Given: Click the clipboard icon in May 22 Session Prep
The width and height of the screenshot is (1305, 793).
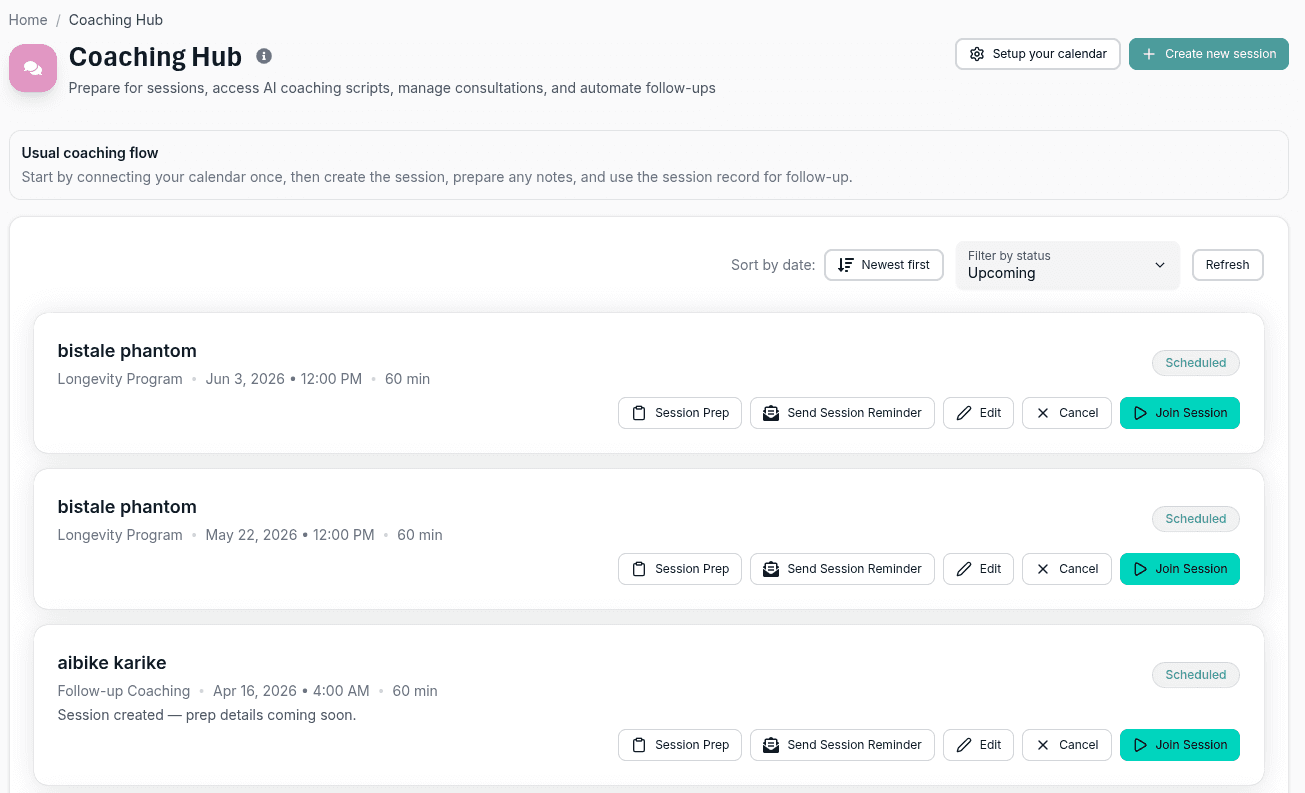Looking at the screenshot, I should (x=639, y=569).
